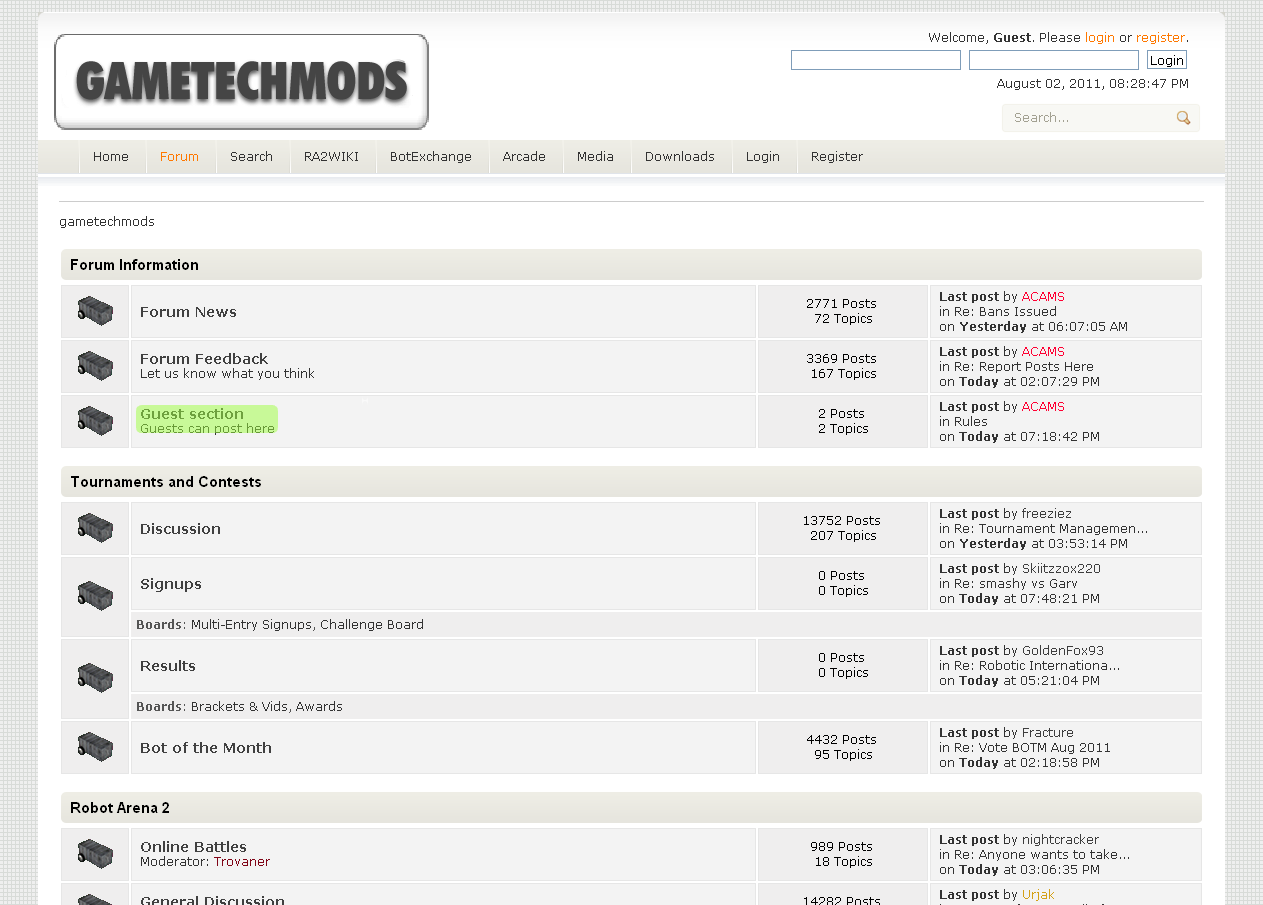Click the Discussion board icon
Image resolution: width=1263 pixels, height=905 pixels.
pos(95,528)
